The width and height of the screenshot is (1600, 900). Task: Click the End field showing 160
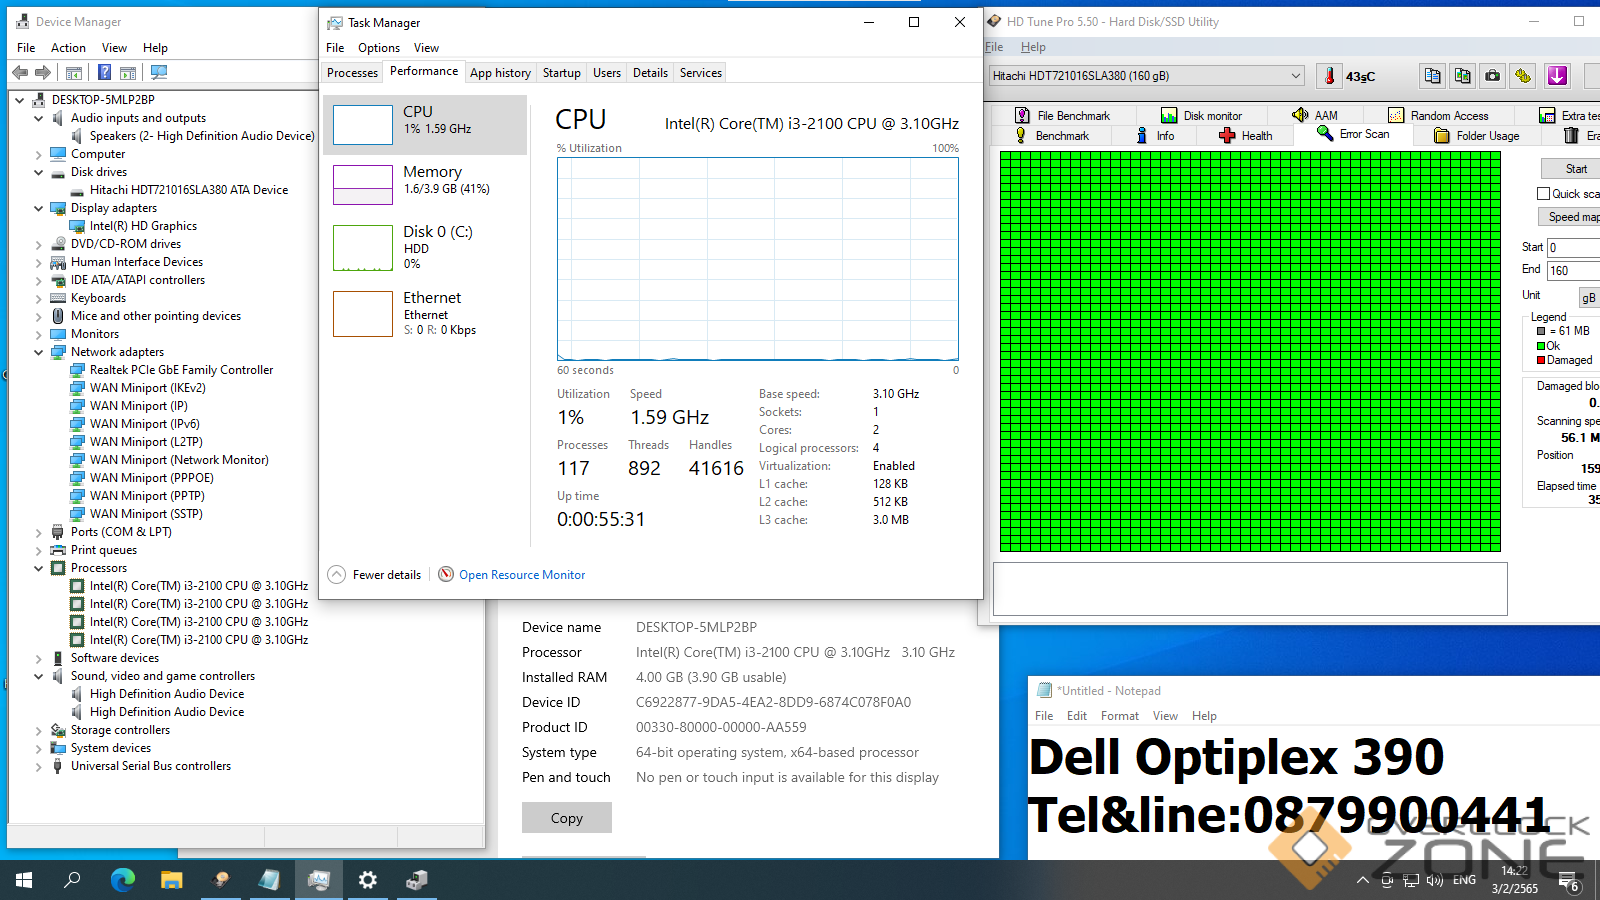1573,270
